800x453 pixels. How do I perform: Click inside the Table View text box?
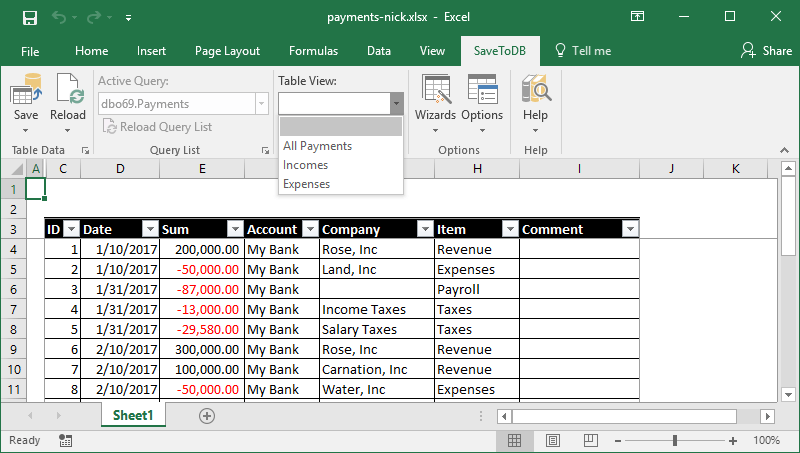(335, 104)
